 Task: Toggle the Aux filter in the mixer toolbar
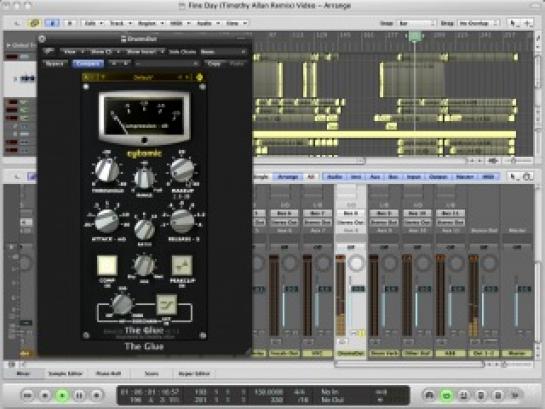(374, 177)
